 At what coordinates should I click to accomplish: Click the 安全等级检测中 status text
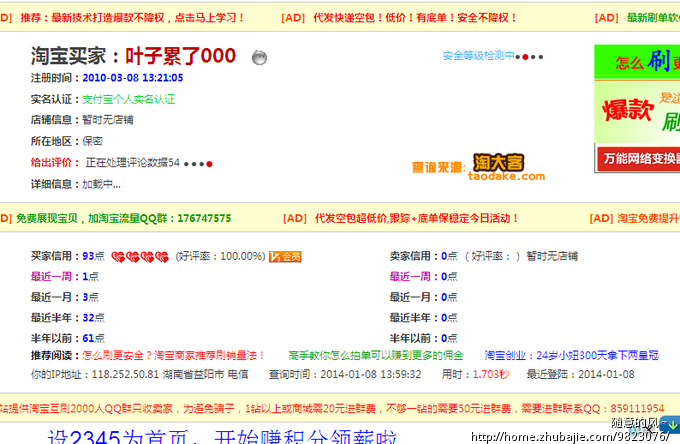pos(478,56)
